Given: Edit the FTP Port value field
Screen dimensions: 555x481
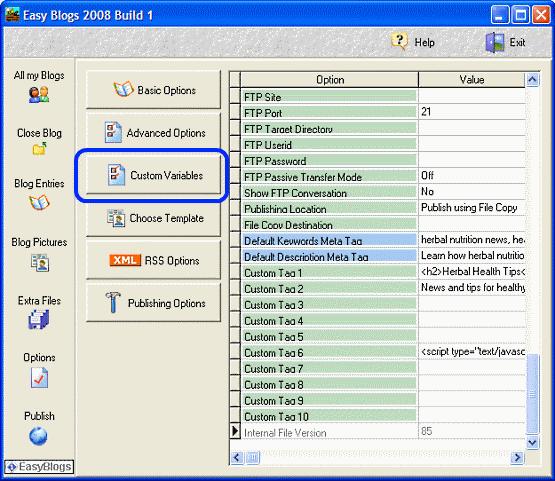Looking at the screenshot, I should [x=472, y=112].
